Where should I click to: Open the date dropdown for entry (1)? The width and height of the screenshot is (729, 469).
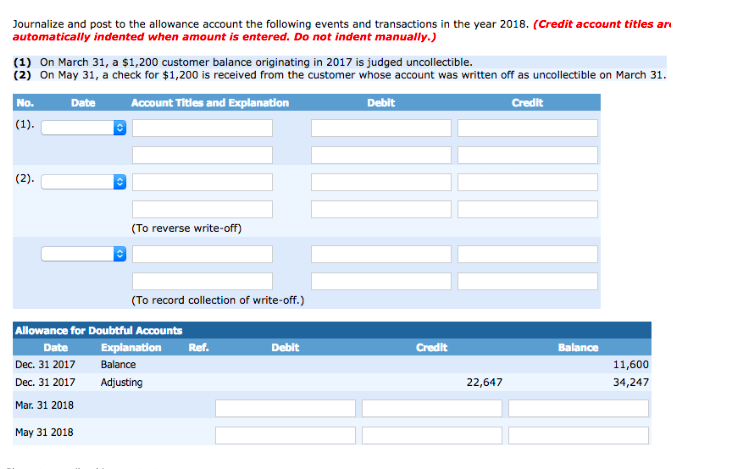point(83,127)
